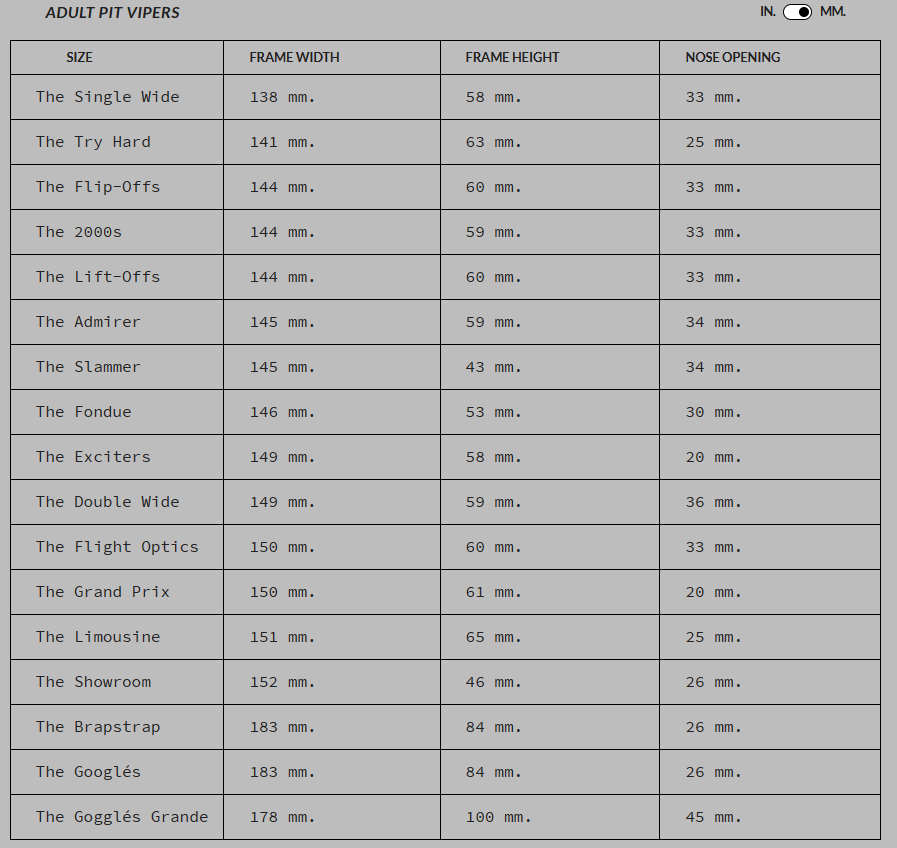Toggle the IN./MM. unit switch
Screen dimensions: 897x848
tap(797, 12)
